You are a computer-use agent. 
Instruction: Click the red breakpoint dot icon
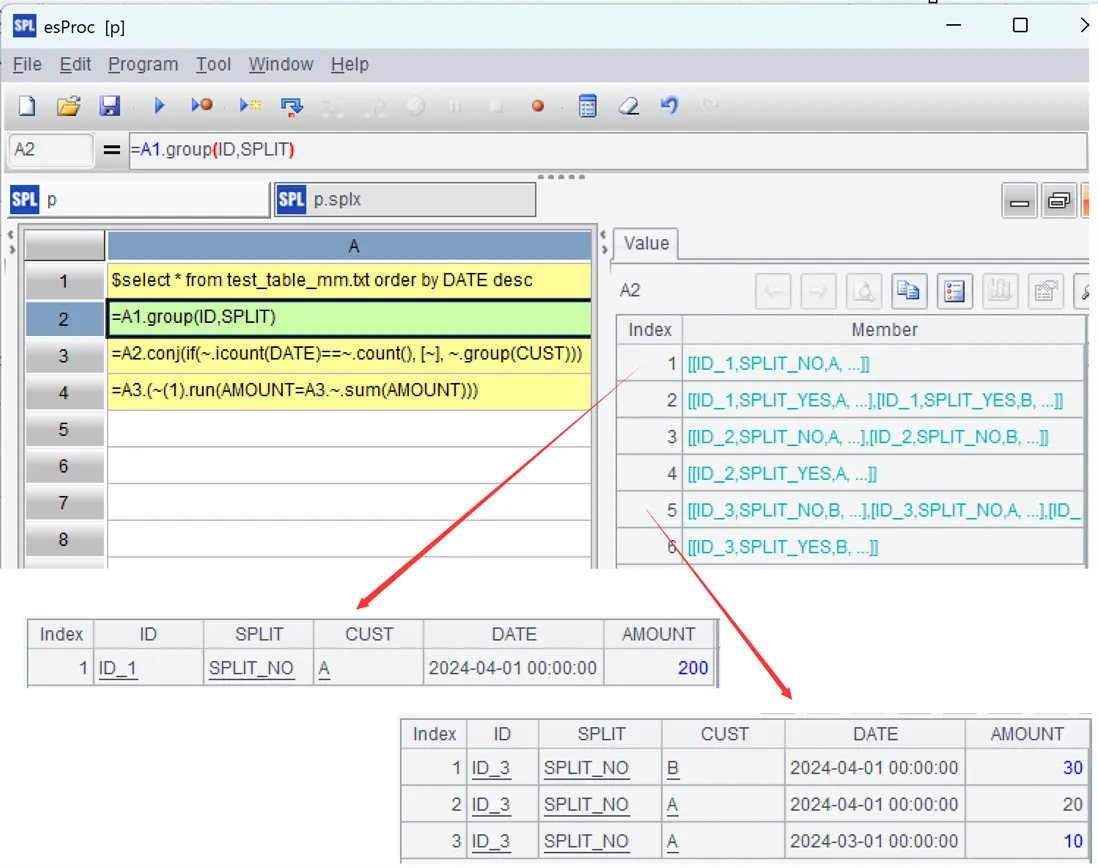click(537, 106)
